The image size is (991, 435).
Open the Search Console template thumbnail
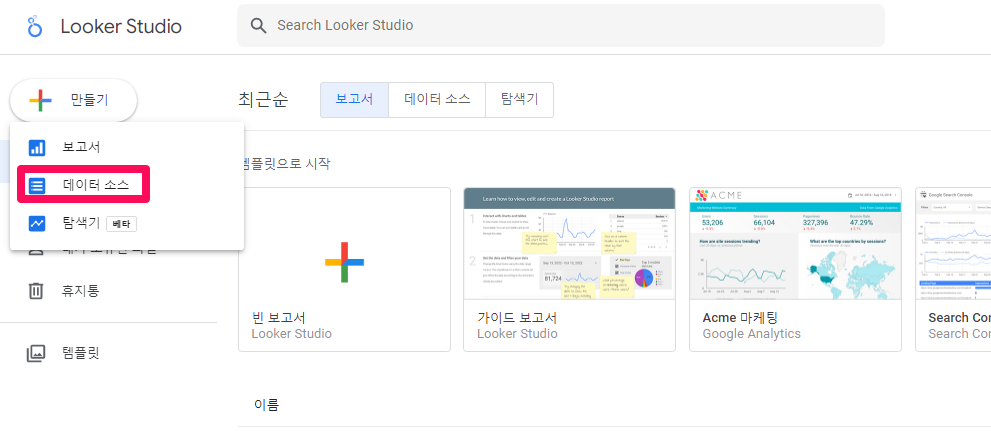[x=953, y=243]
